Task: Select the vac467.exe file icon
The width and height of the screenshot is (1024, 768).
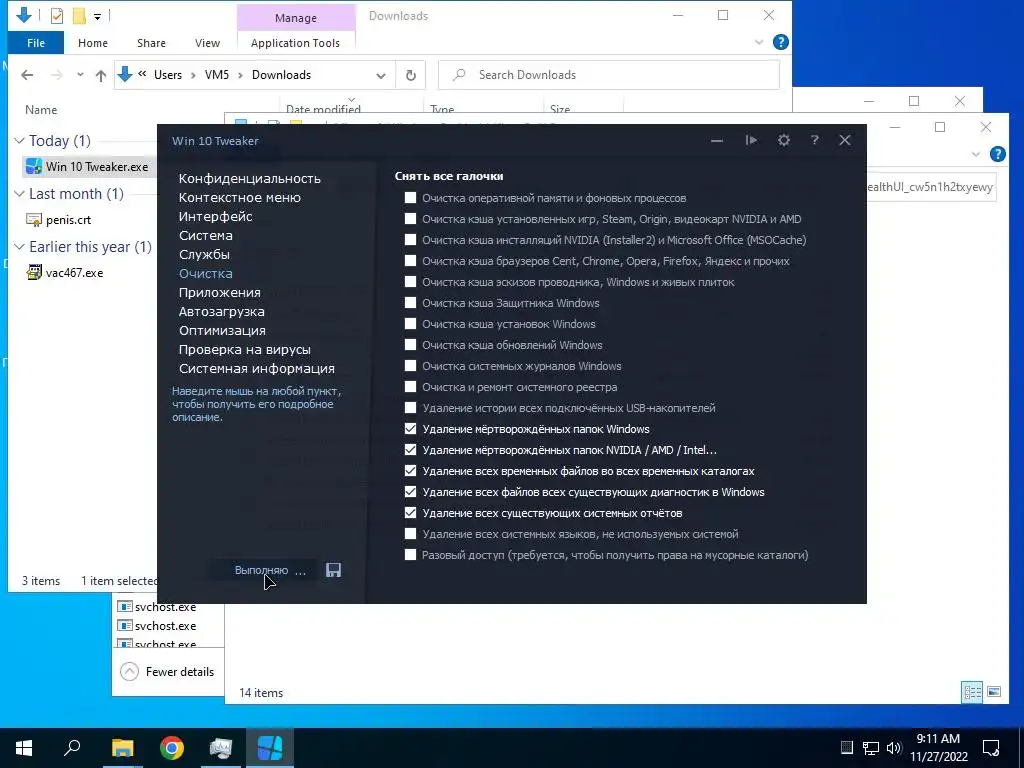Action: tap(34, 273)
